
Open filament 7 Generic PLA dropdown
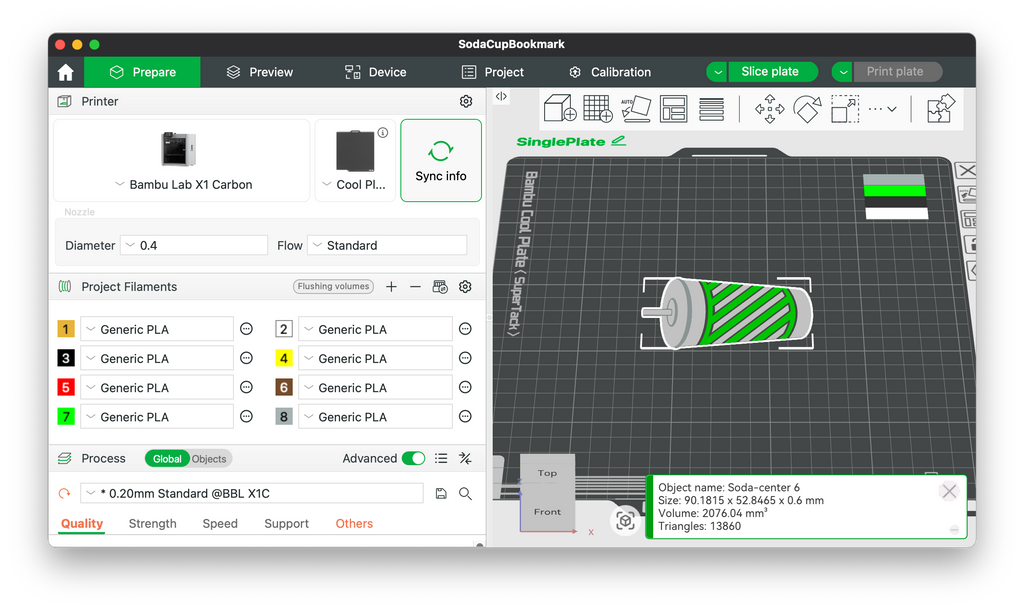coord(157,416)
